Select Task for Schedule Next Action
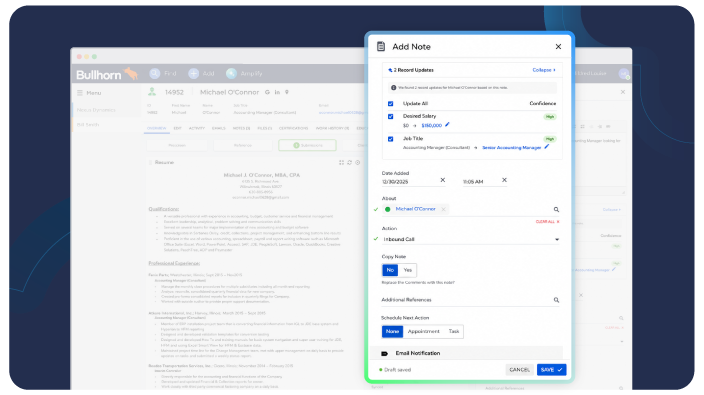 point(453,331)
